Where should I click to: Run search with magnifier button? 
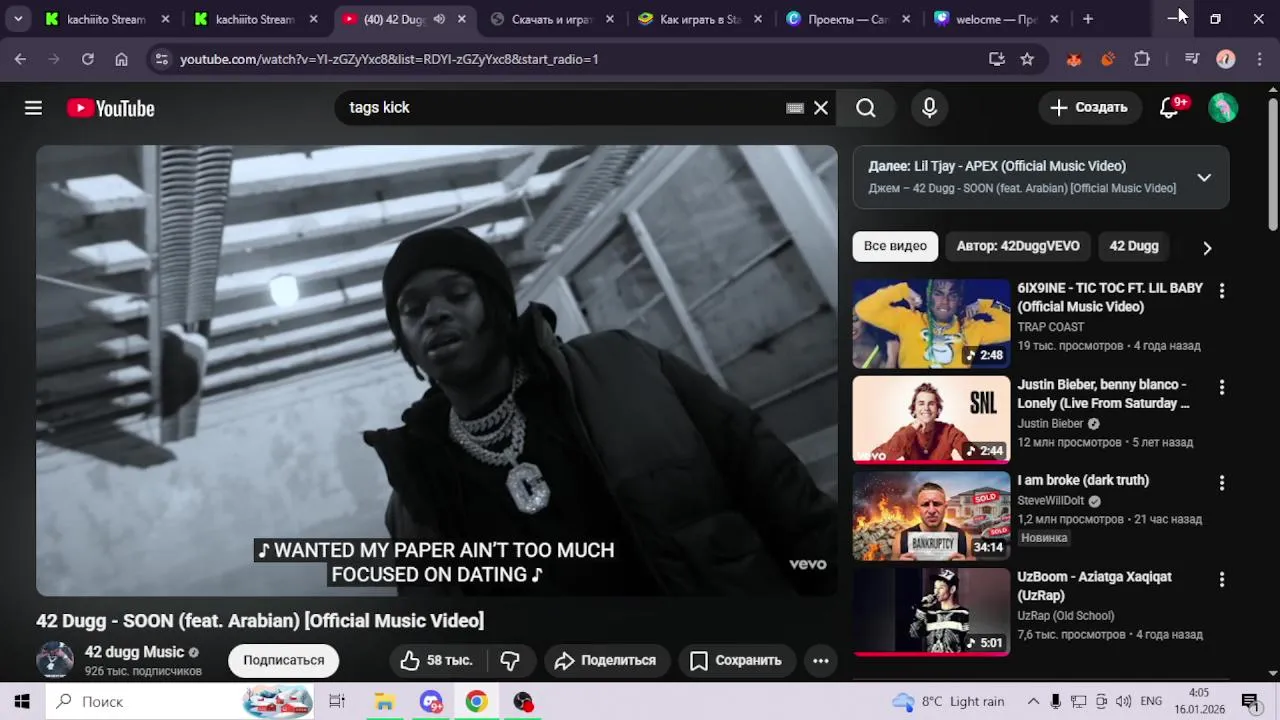point(866,108)
